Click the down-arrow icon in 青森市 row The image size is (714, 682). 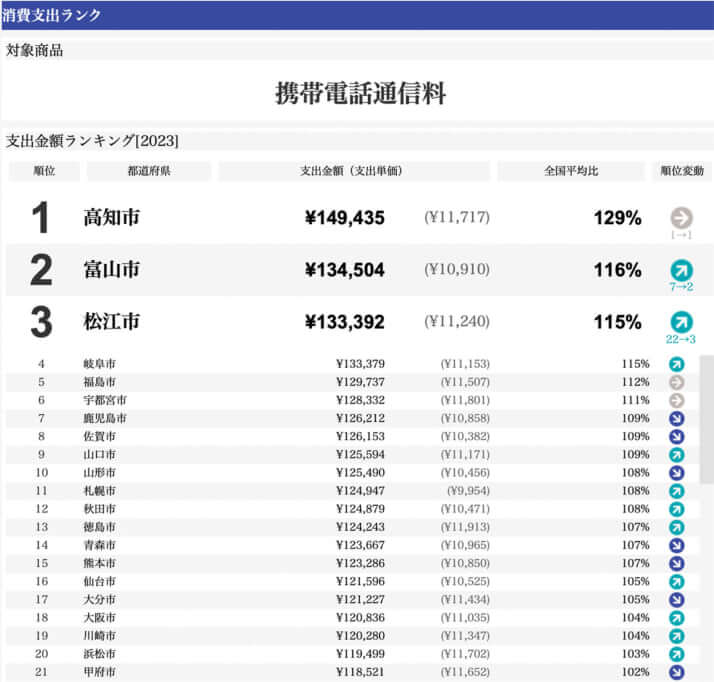coord(676,545)
